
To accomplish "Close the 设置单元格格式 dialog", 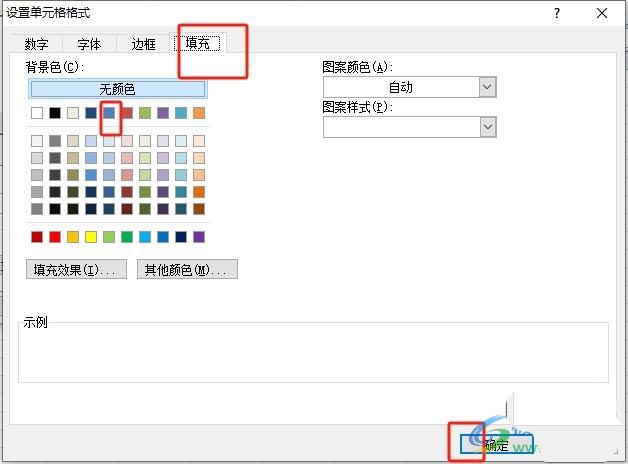I will click(x=602, y=13).
